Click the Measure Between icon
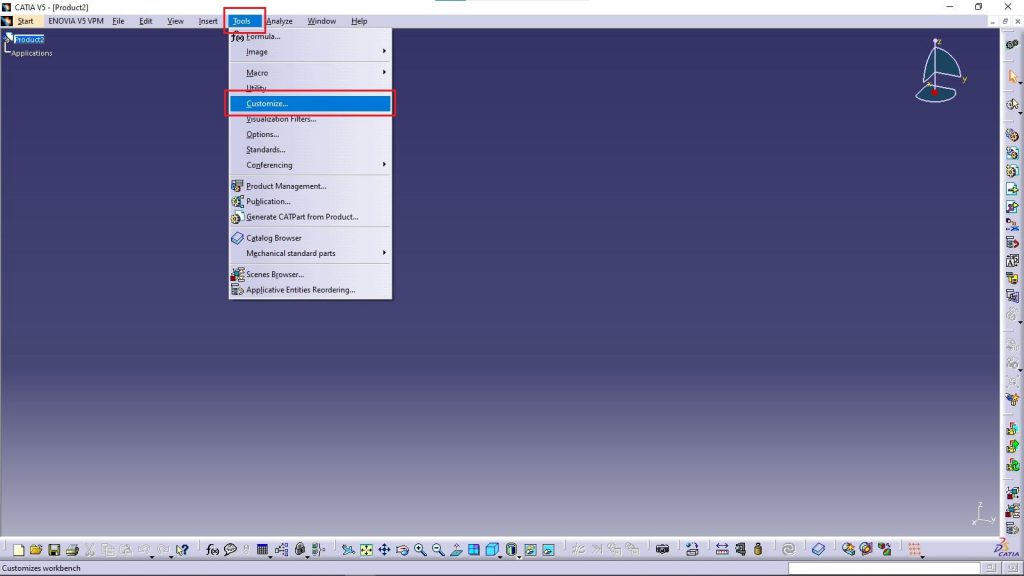 click(x=722, y=550)
